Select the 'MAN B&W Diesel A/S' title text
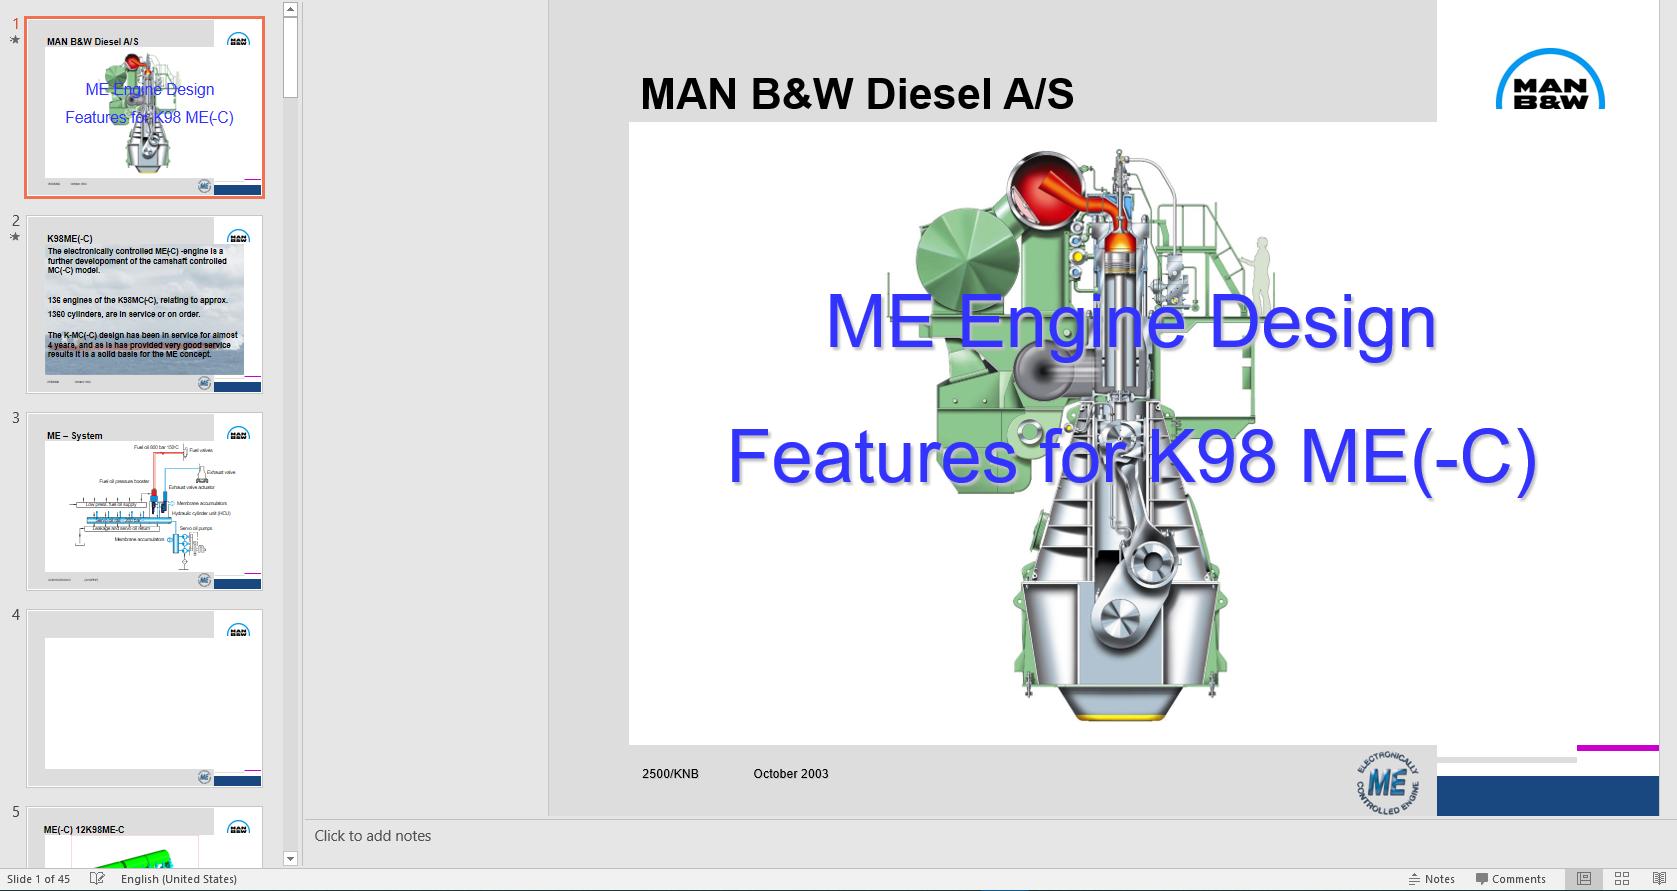Image resolution: width=1677 pixels, height=891 pixels. (x=857, y=94)
